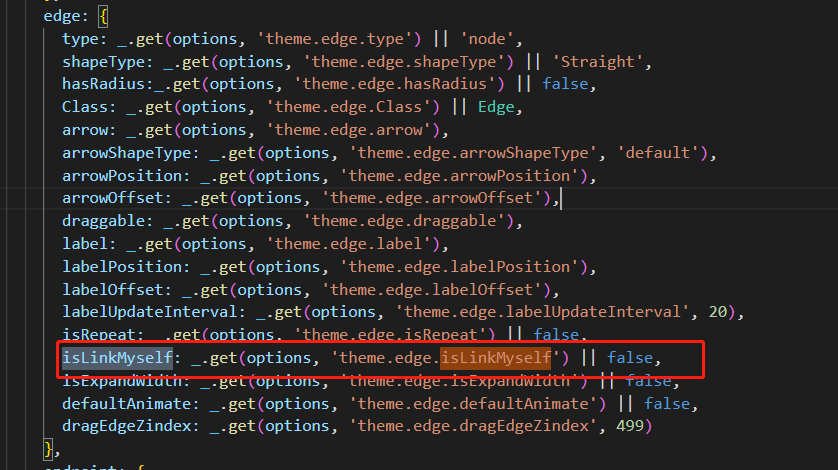This screenshot has height=470, width=838.
Task: Click 'false' on the isLinkMyself line
Action: coord(630,358)
